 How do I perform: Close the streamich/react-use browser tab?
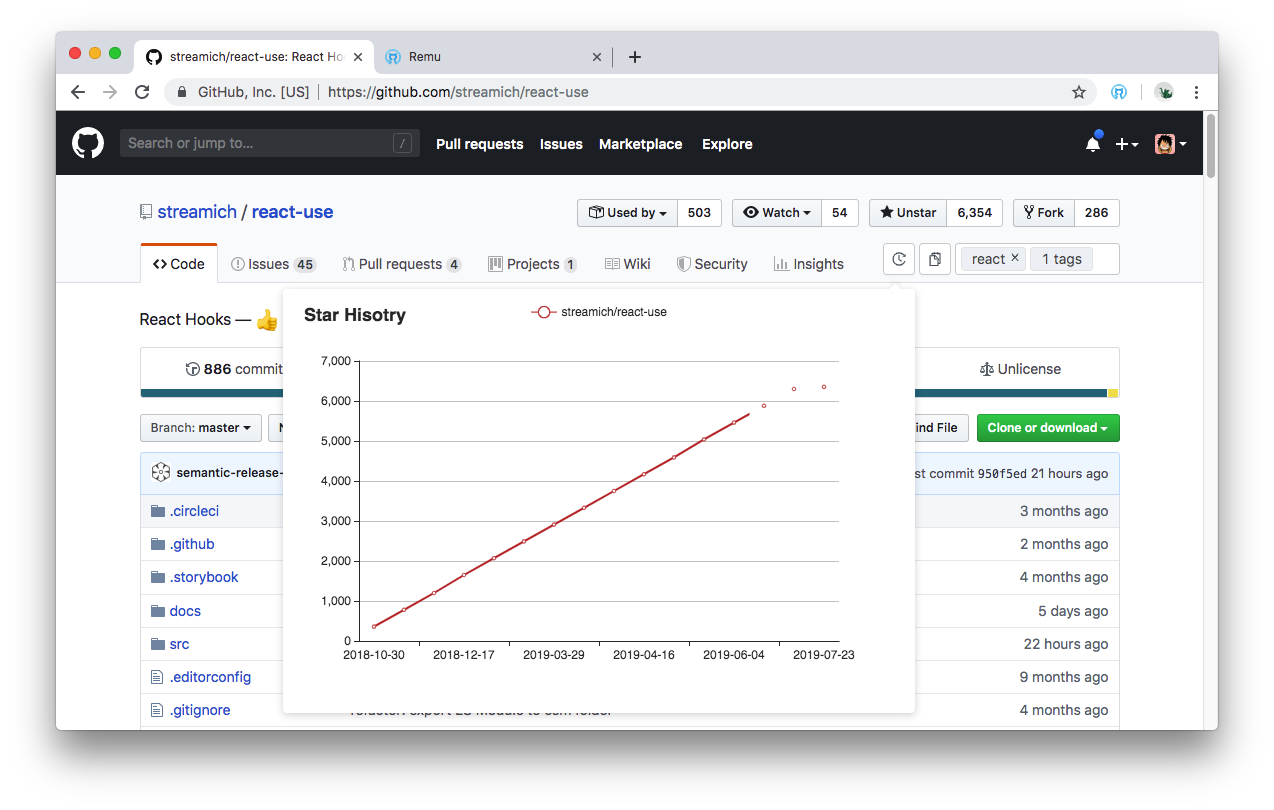click(x=358, y=57)
